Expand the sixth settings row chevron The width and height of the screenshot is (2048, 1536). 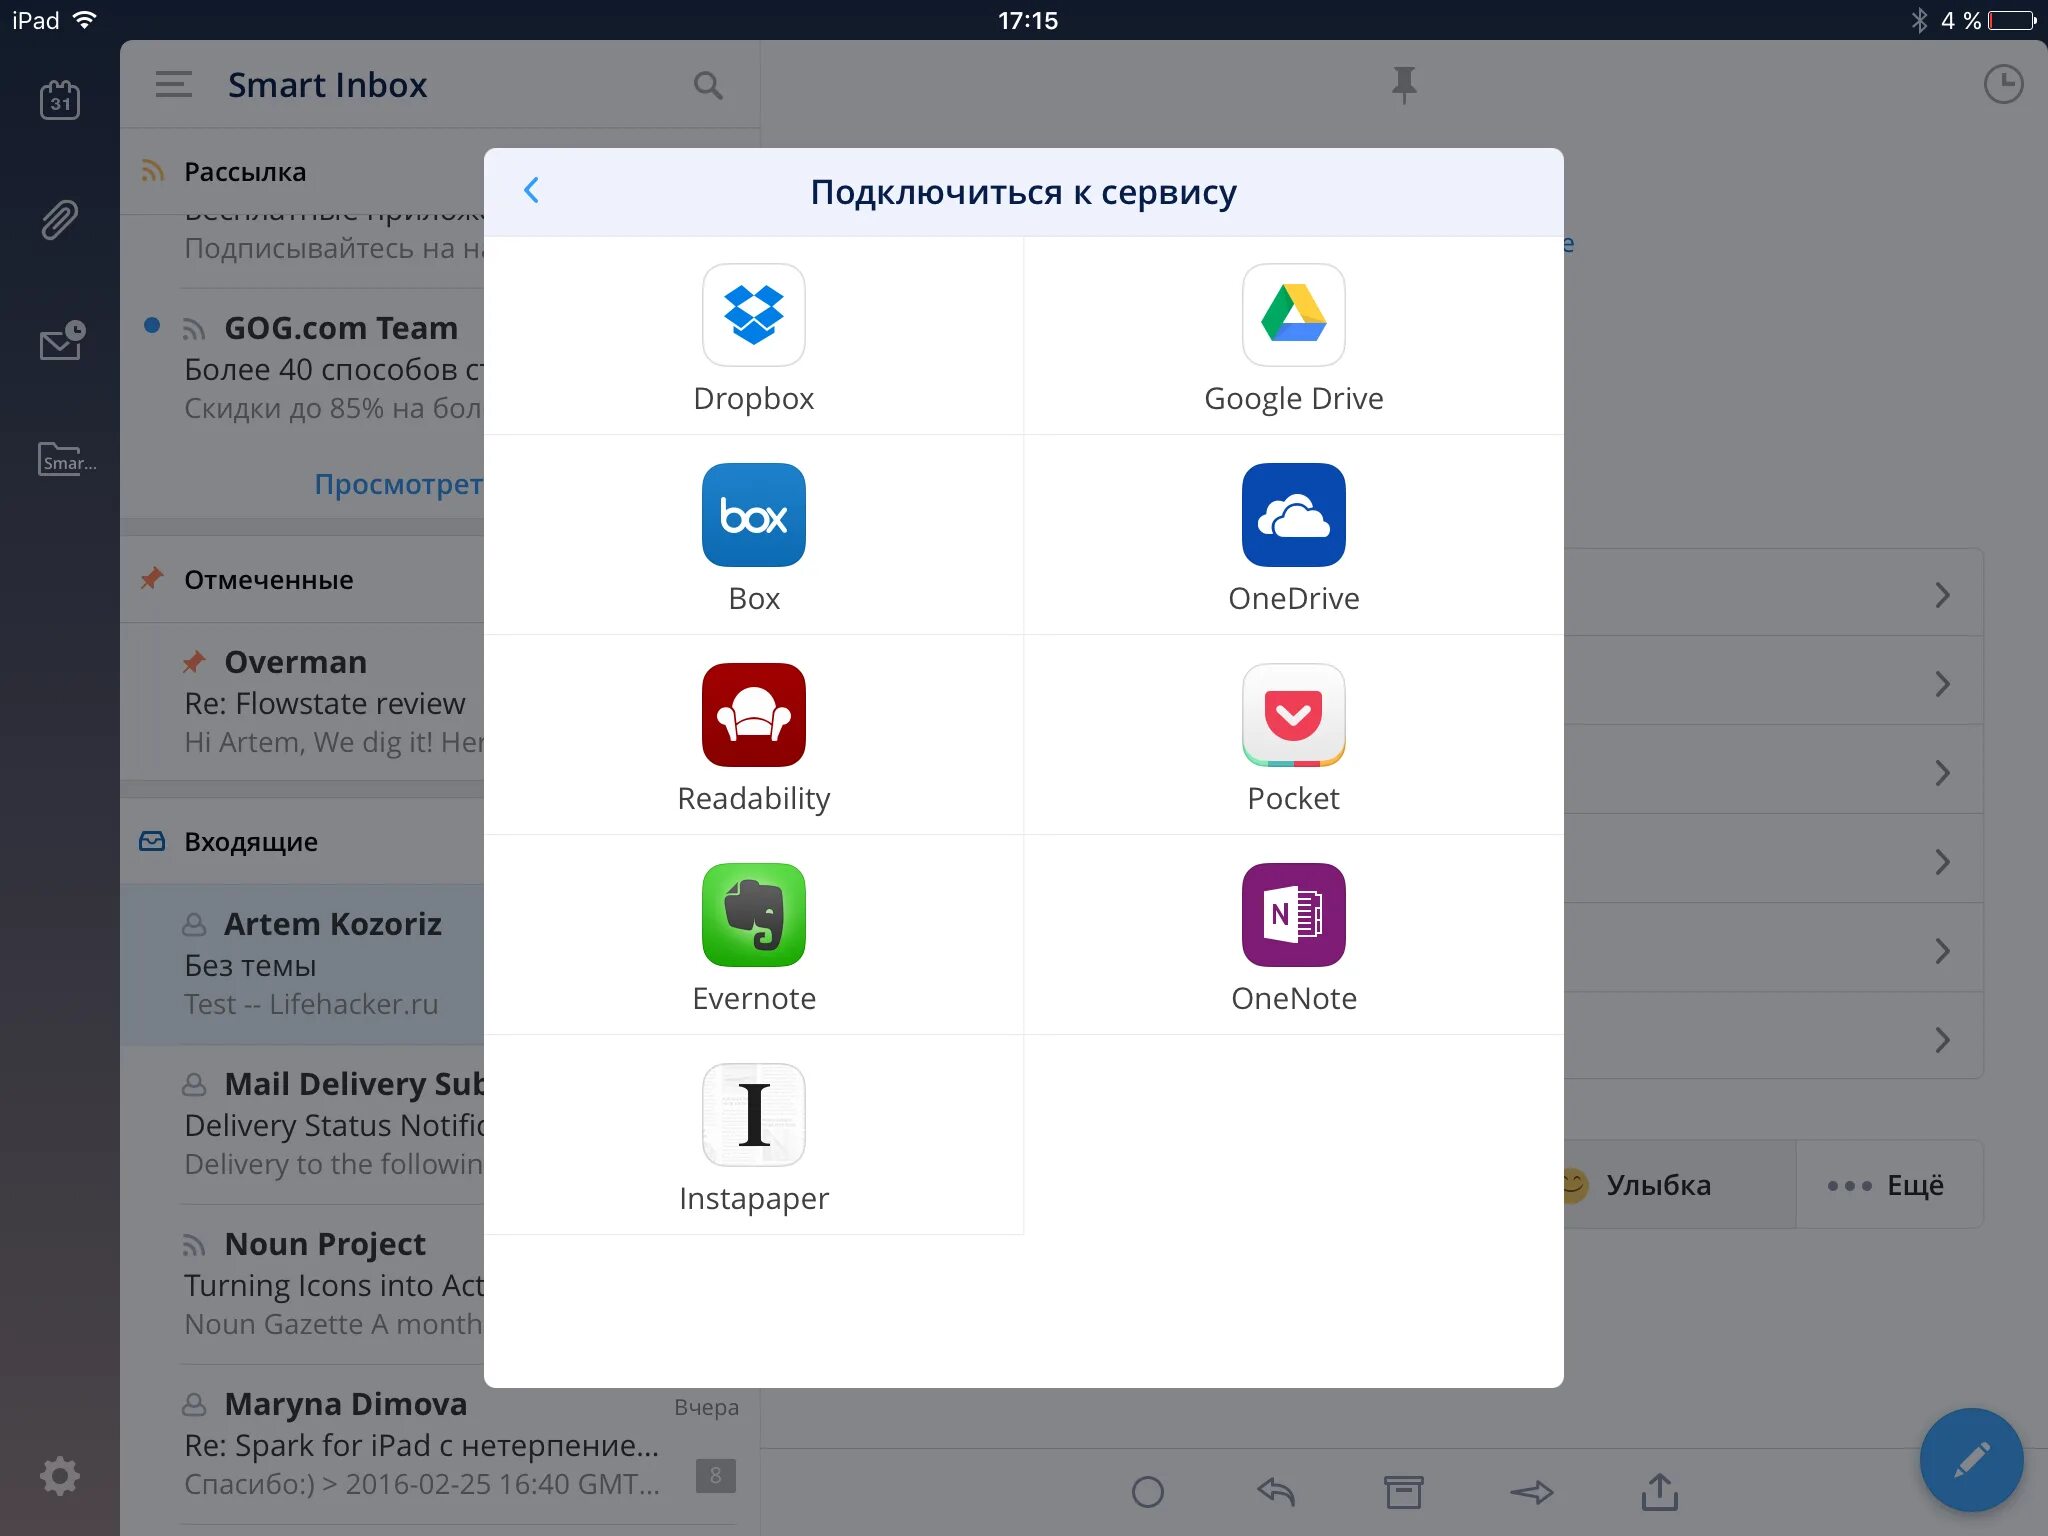tap(1942, 1040)
